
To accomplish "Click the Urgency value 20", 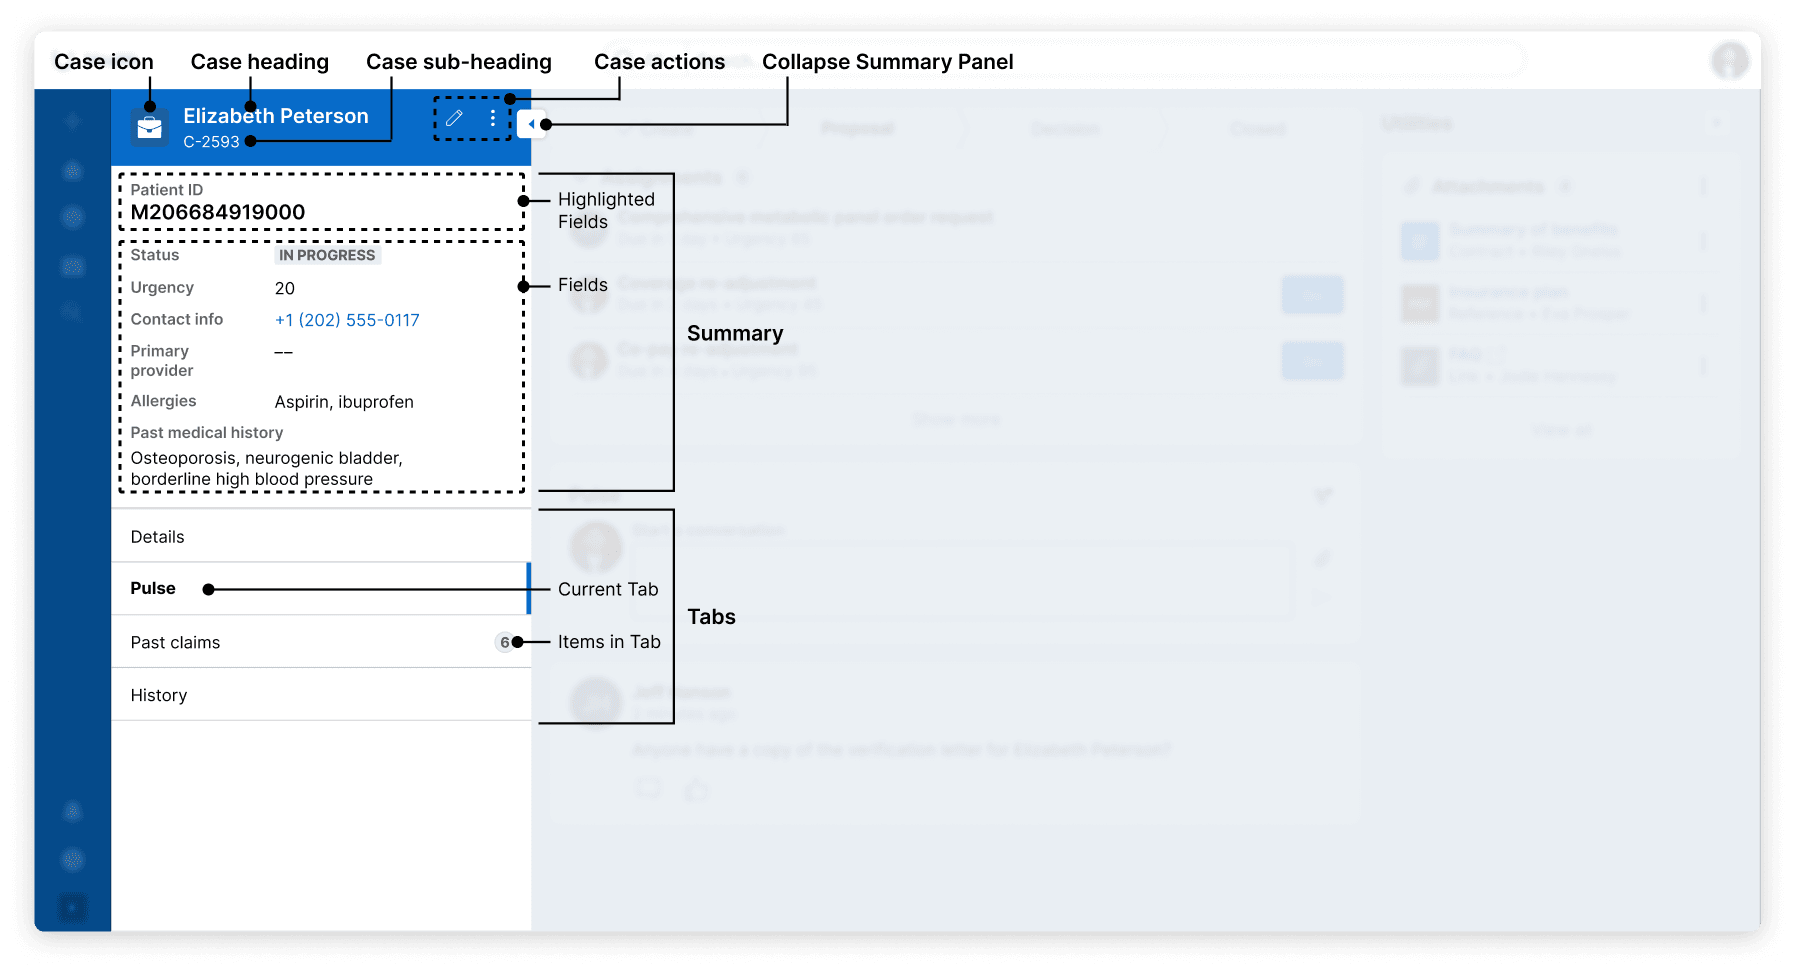I will click(285, 288).
